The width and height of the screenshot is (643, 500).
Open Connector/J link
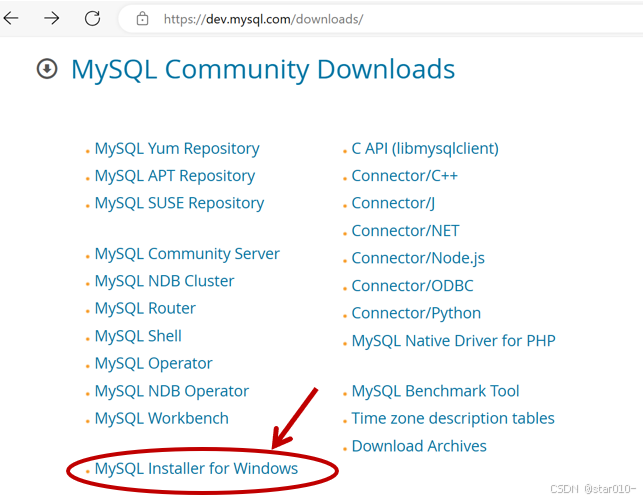393,203
